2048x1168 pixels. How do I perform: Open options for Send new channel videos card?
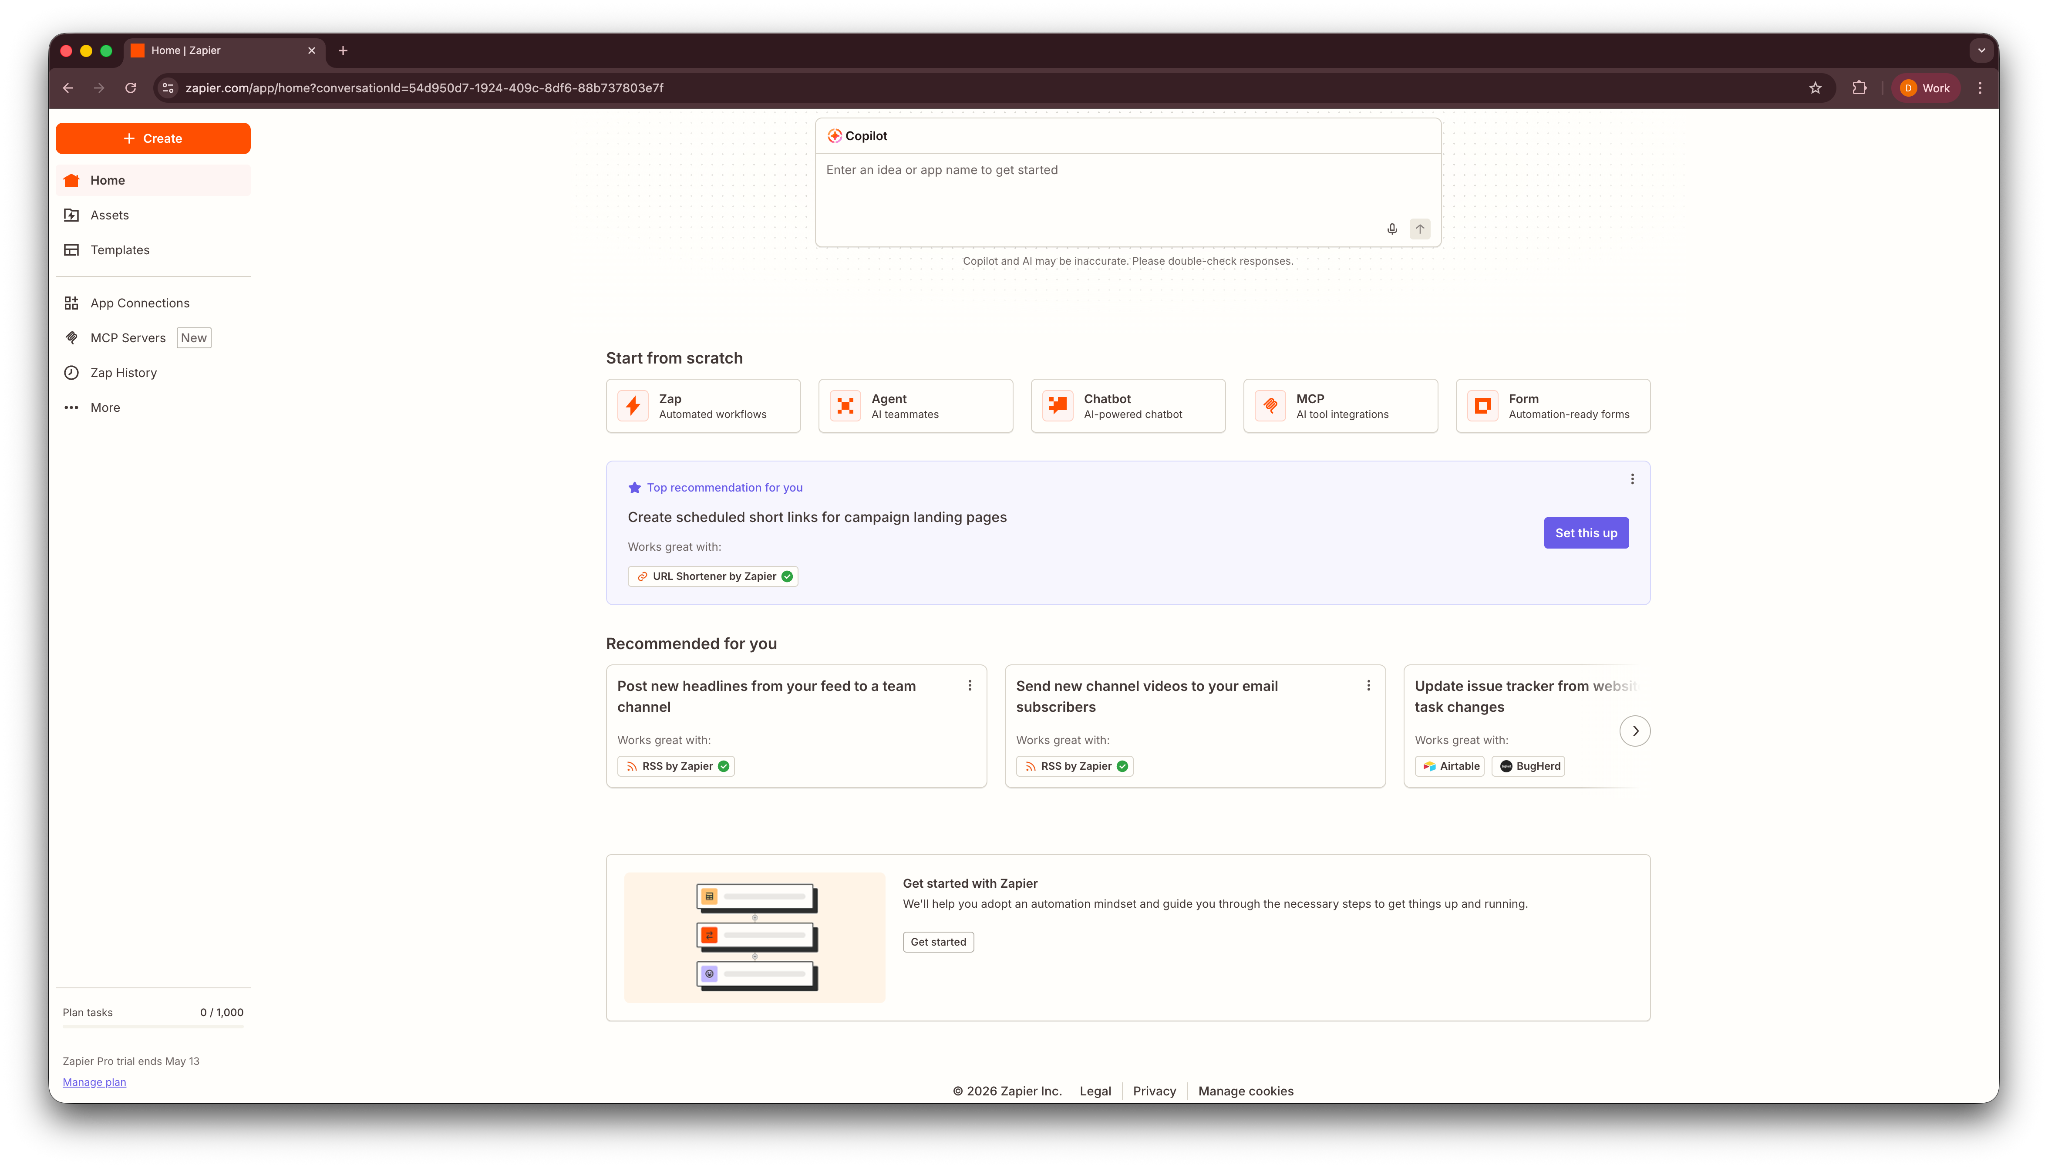pyautogui.click(x=1369, y=686)
